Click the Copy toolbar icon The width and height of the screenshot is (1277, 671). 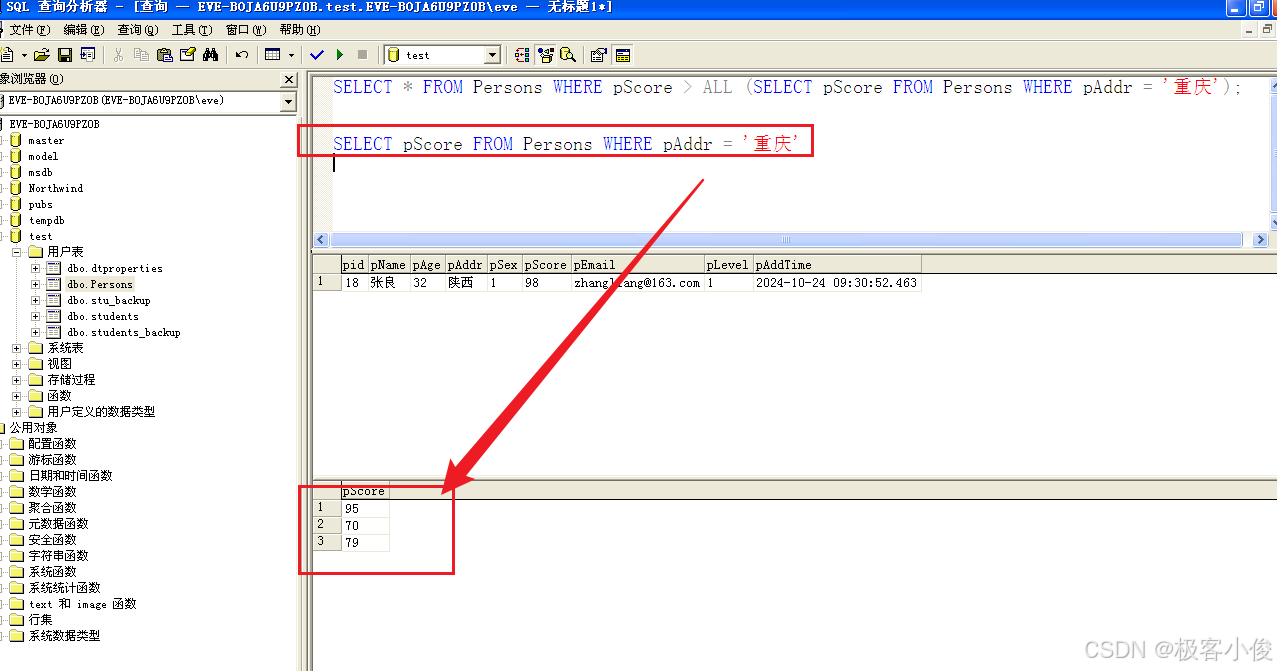pos(142,55)
